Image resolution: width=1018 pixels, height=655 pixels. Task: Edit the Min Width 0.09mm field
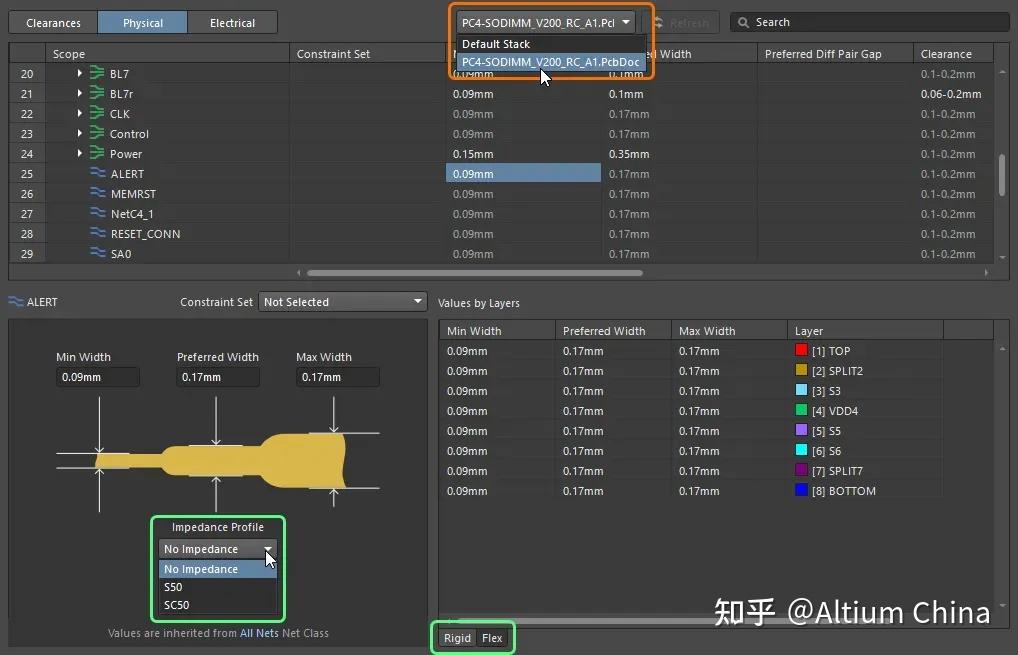97,377
